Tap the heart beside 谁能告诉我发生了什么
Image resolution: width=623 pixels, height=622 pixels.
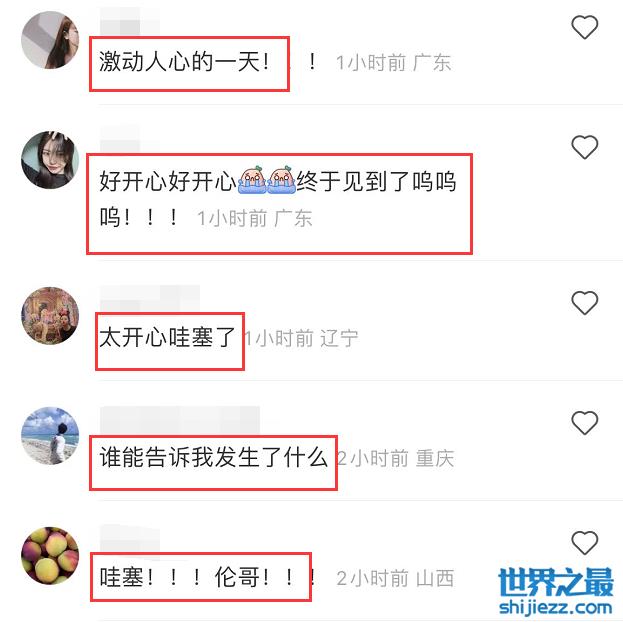[584, 422]
